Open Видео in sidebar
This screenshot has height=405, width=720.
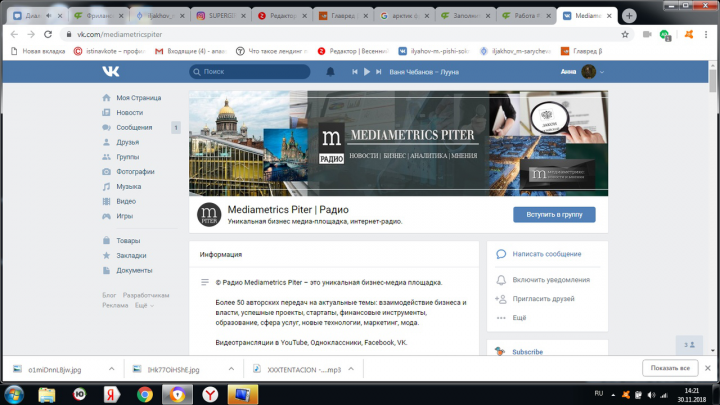[x=126, y=201]
